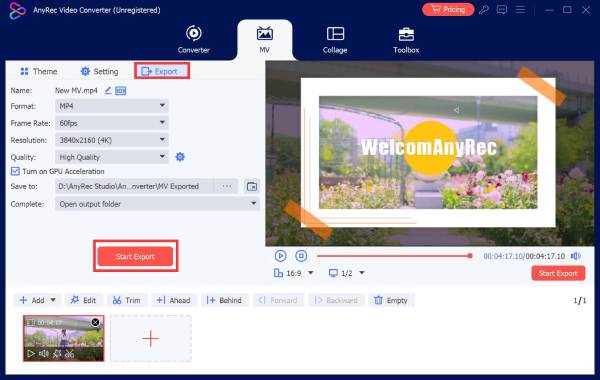Remove clip with the X icon
The height and width of the screenshot is (380, 600).
95,322
